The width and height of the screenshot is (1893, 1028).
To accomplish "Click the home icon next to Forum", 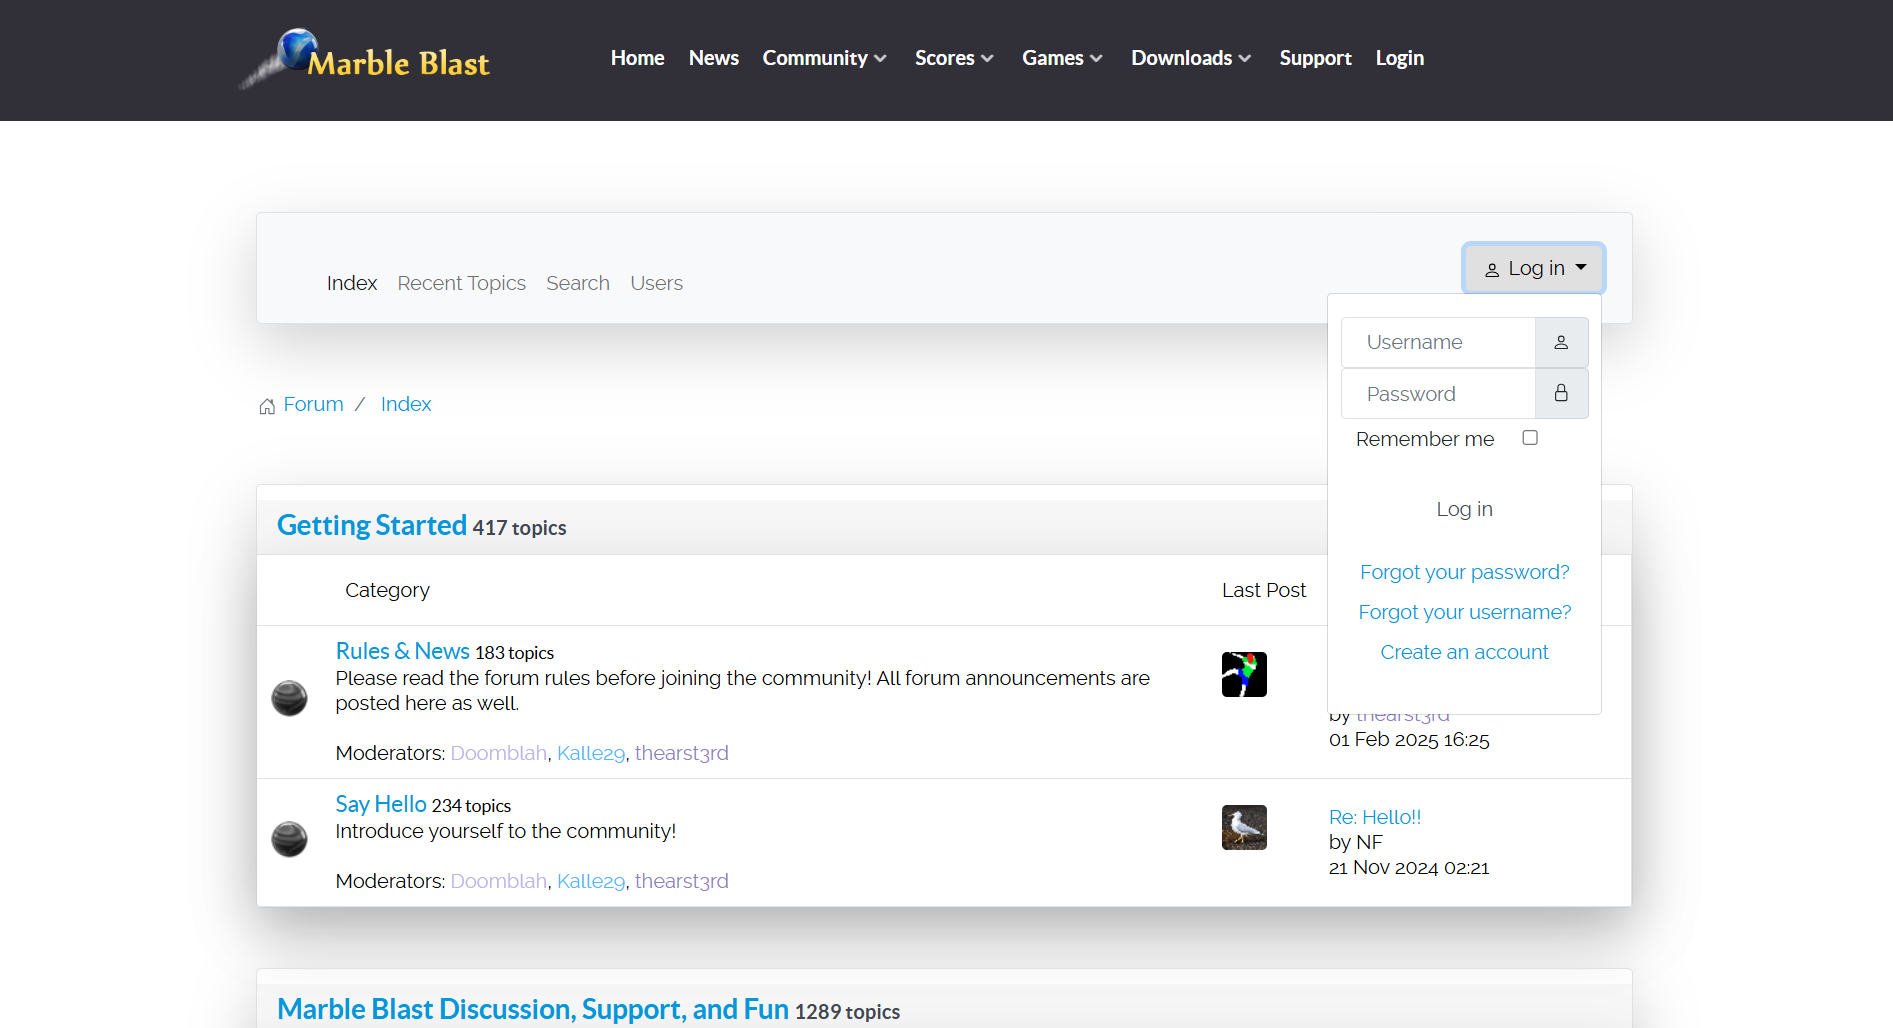I will point(267,406).
